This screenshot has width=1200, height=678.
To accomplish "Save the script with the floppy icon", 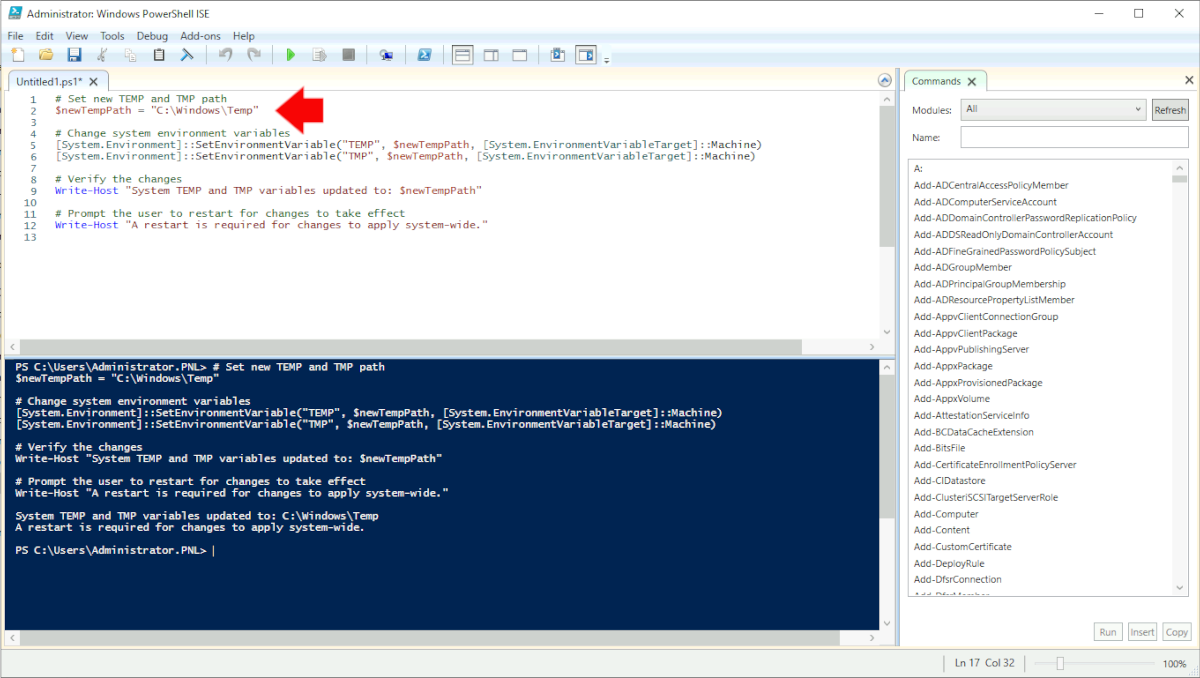I will pyautogui.click(x=74, y=55).
